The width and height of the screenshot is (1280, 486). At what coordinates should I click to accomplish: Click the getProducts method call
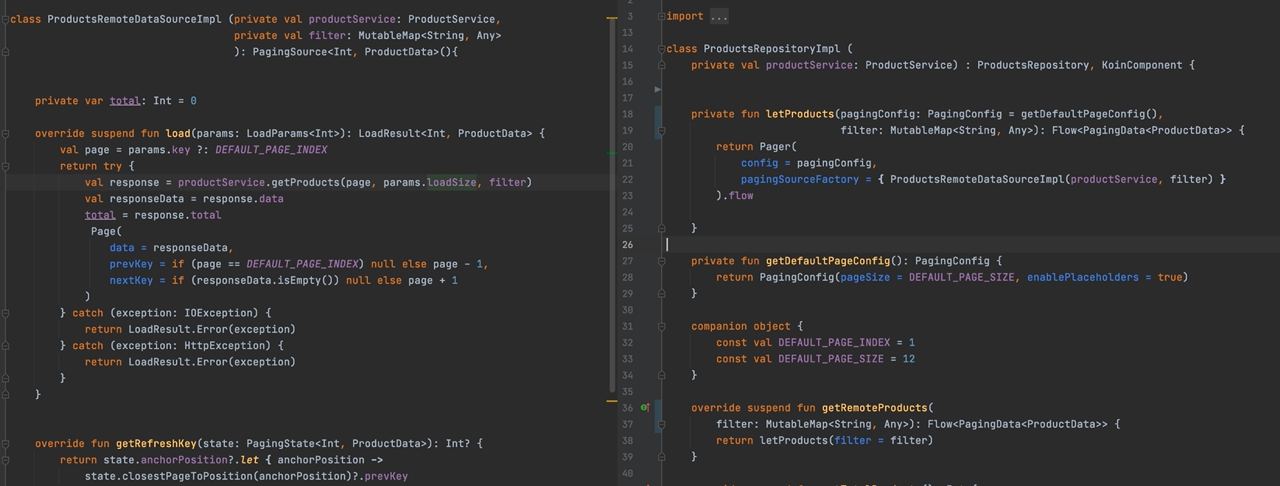point(304,182)
